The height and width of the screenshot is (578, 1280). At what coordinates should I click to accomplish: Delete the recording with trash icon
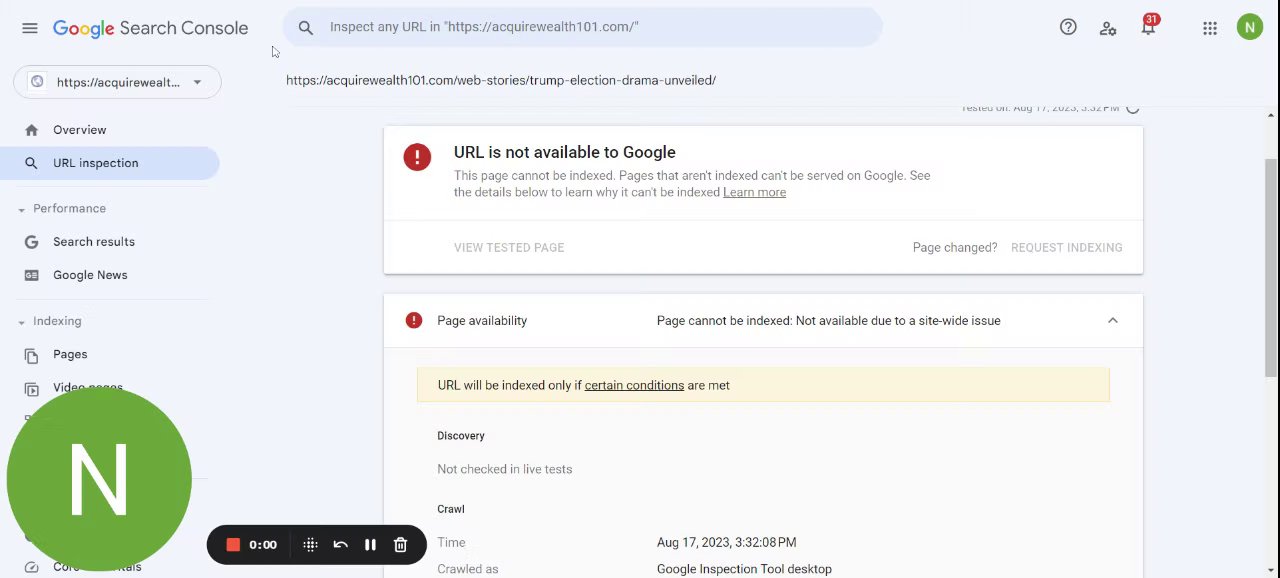coord(400,545)
